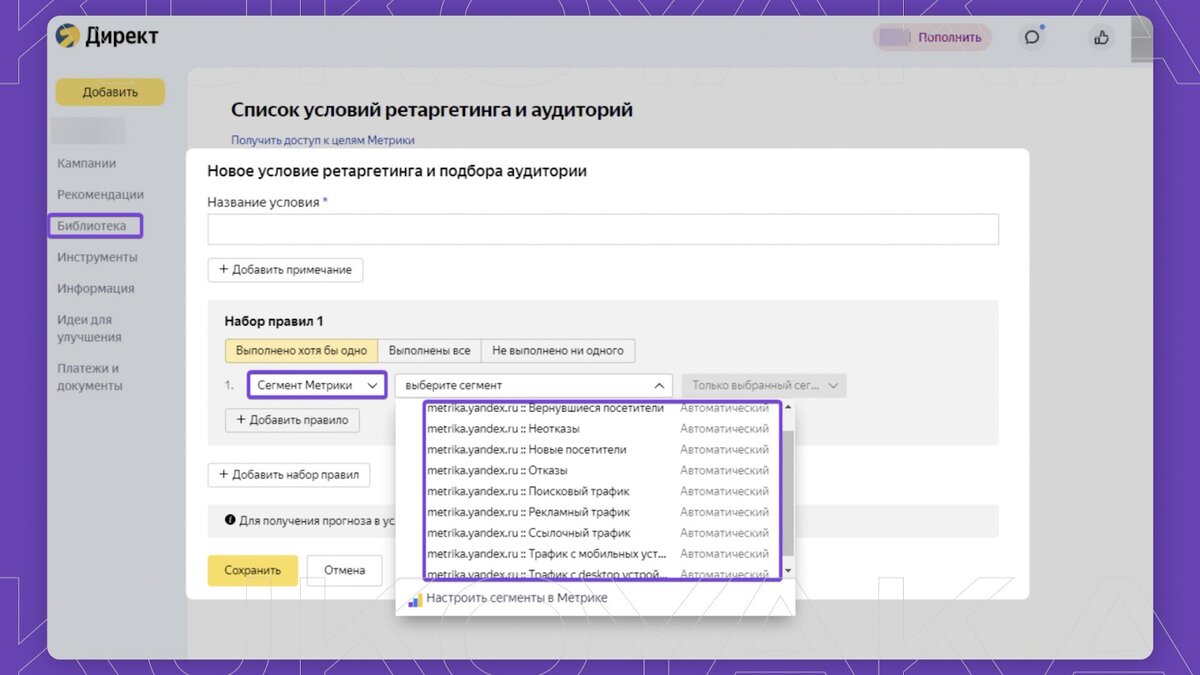The image size is (1200, 675).
Task: Click the Metrika bar chart icon
Action: pyautogui.click(x=415, y=599)
